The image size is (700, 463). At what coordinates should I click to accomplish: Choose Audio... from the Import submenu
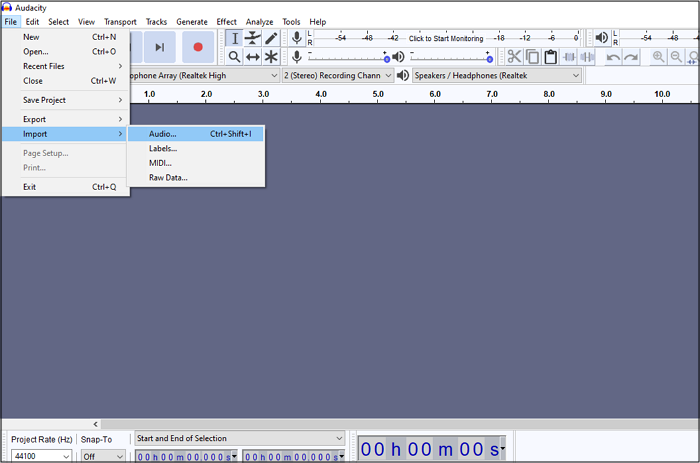163,133
